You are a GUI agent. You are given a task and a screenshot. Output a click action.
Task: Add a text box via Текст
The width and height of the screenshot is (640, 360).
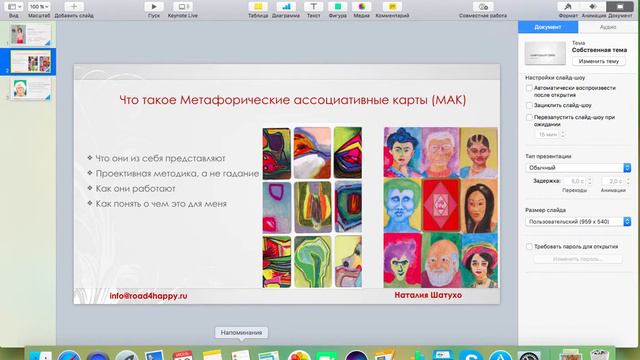(x=313, y=7)
